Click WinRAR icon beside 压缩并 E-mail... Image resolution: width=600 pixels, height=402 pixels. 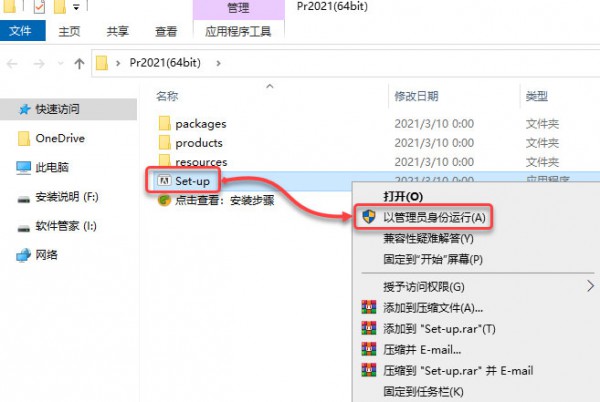[369, 349]
